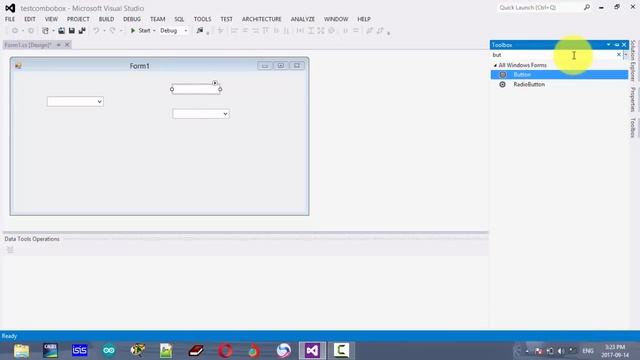Screen dimensions: 640x360
Task: Open the PROJECT menu
Action: click(x=78, y=19)
